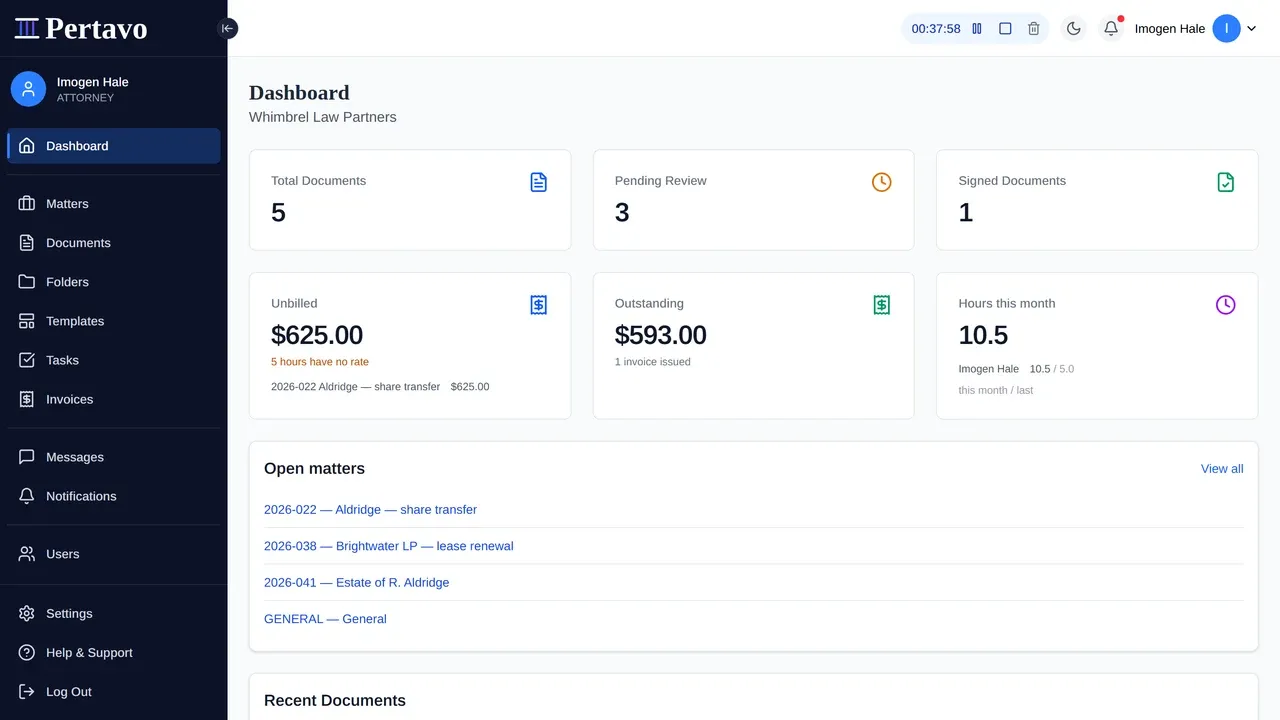The image size is (1280, 720).
Task: Open the Imogen Hale attorney profile in the sidebar
Action: tap(113, 89)
